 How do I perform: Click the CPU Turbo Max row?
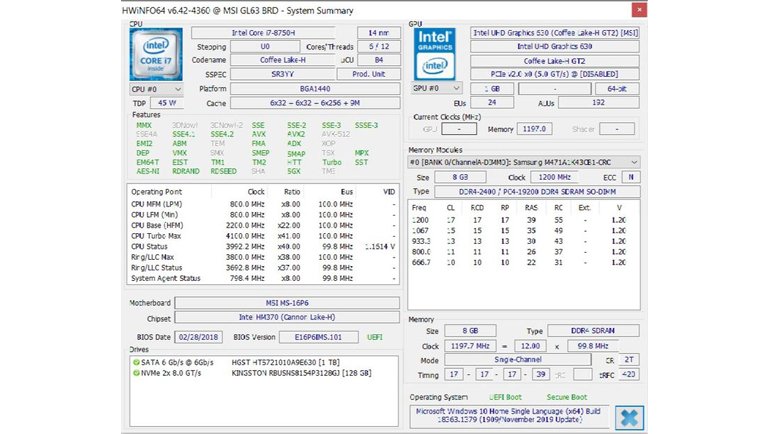[263, 236]
